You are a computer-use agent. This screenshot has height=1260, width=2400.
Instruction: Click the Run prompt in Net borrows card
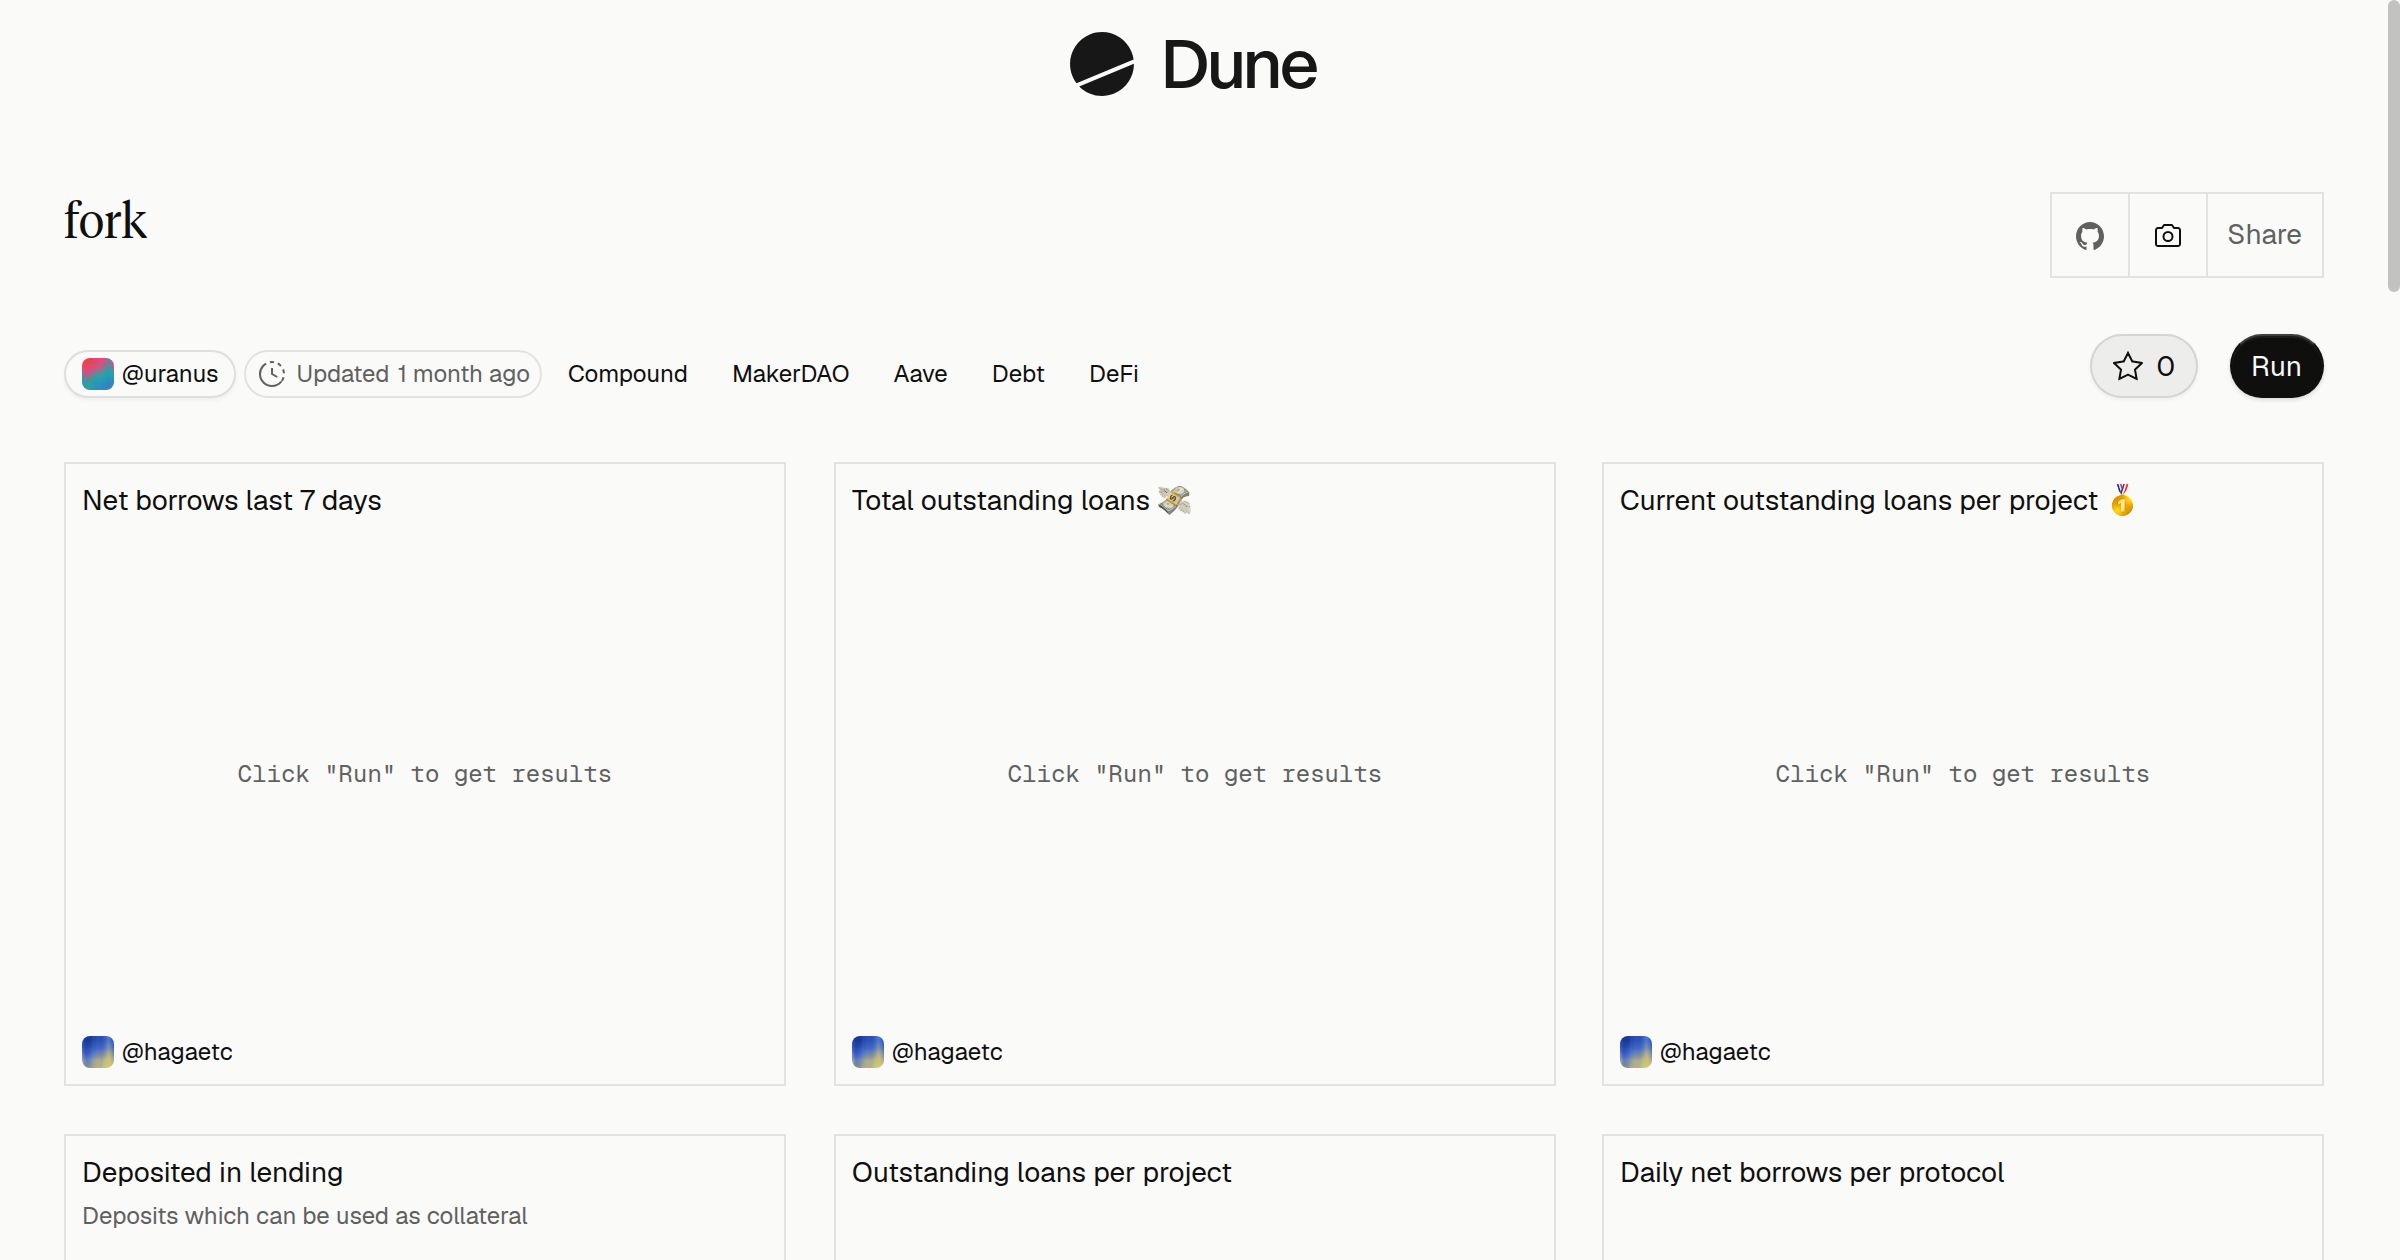coord(424,774)
